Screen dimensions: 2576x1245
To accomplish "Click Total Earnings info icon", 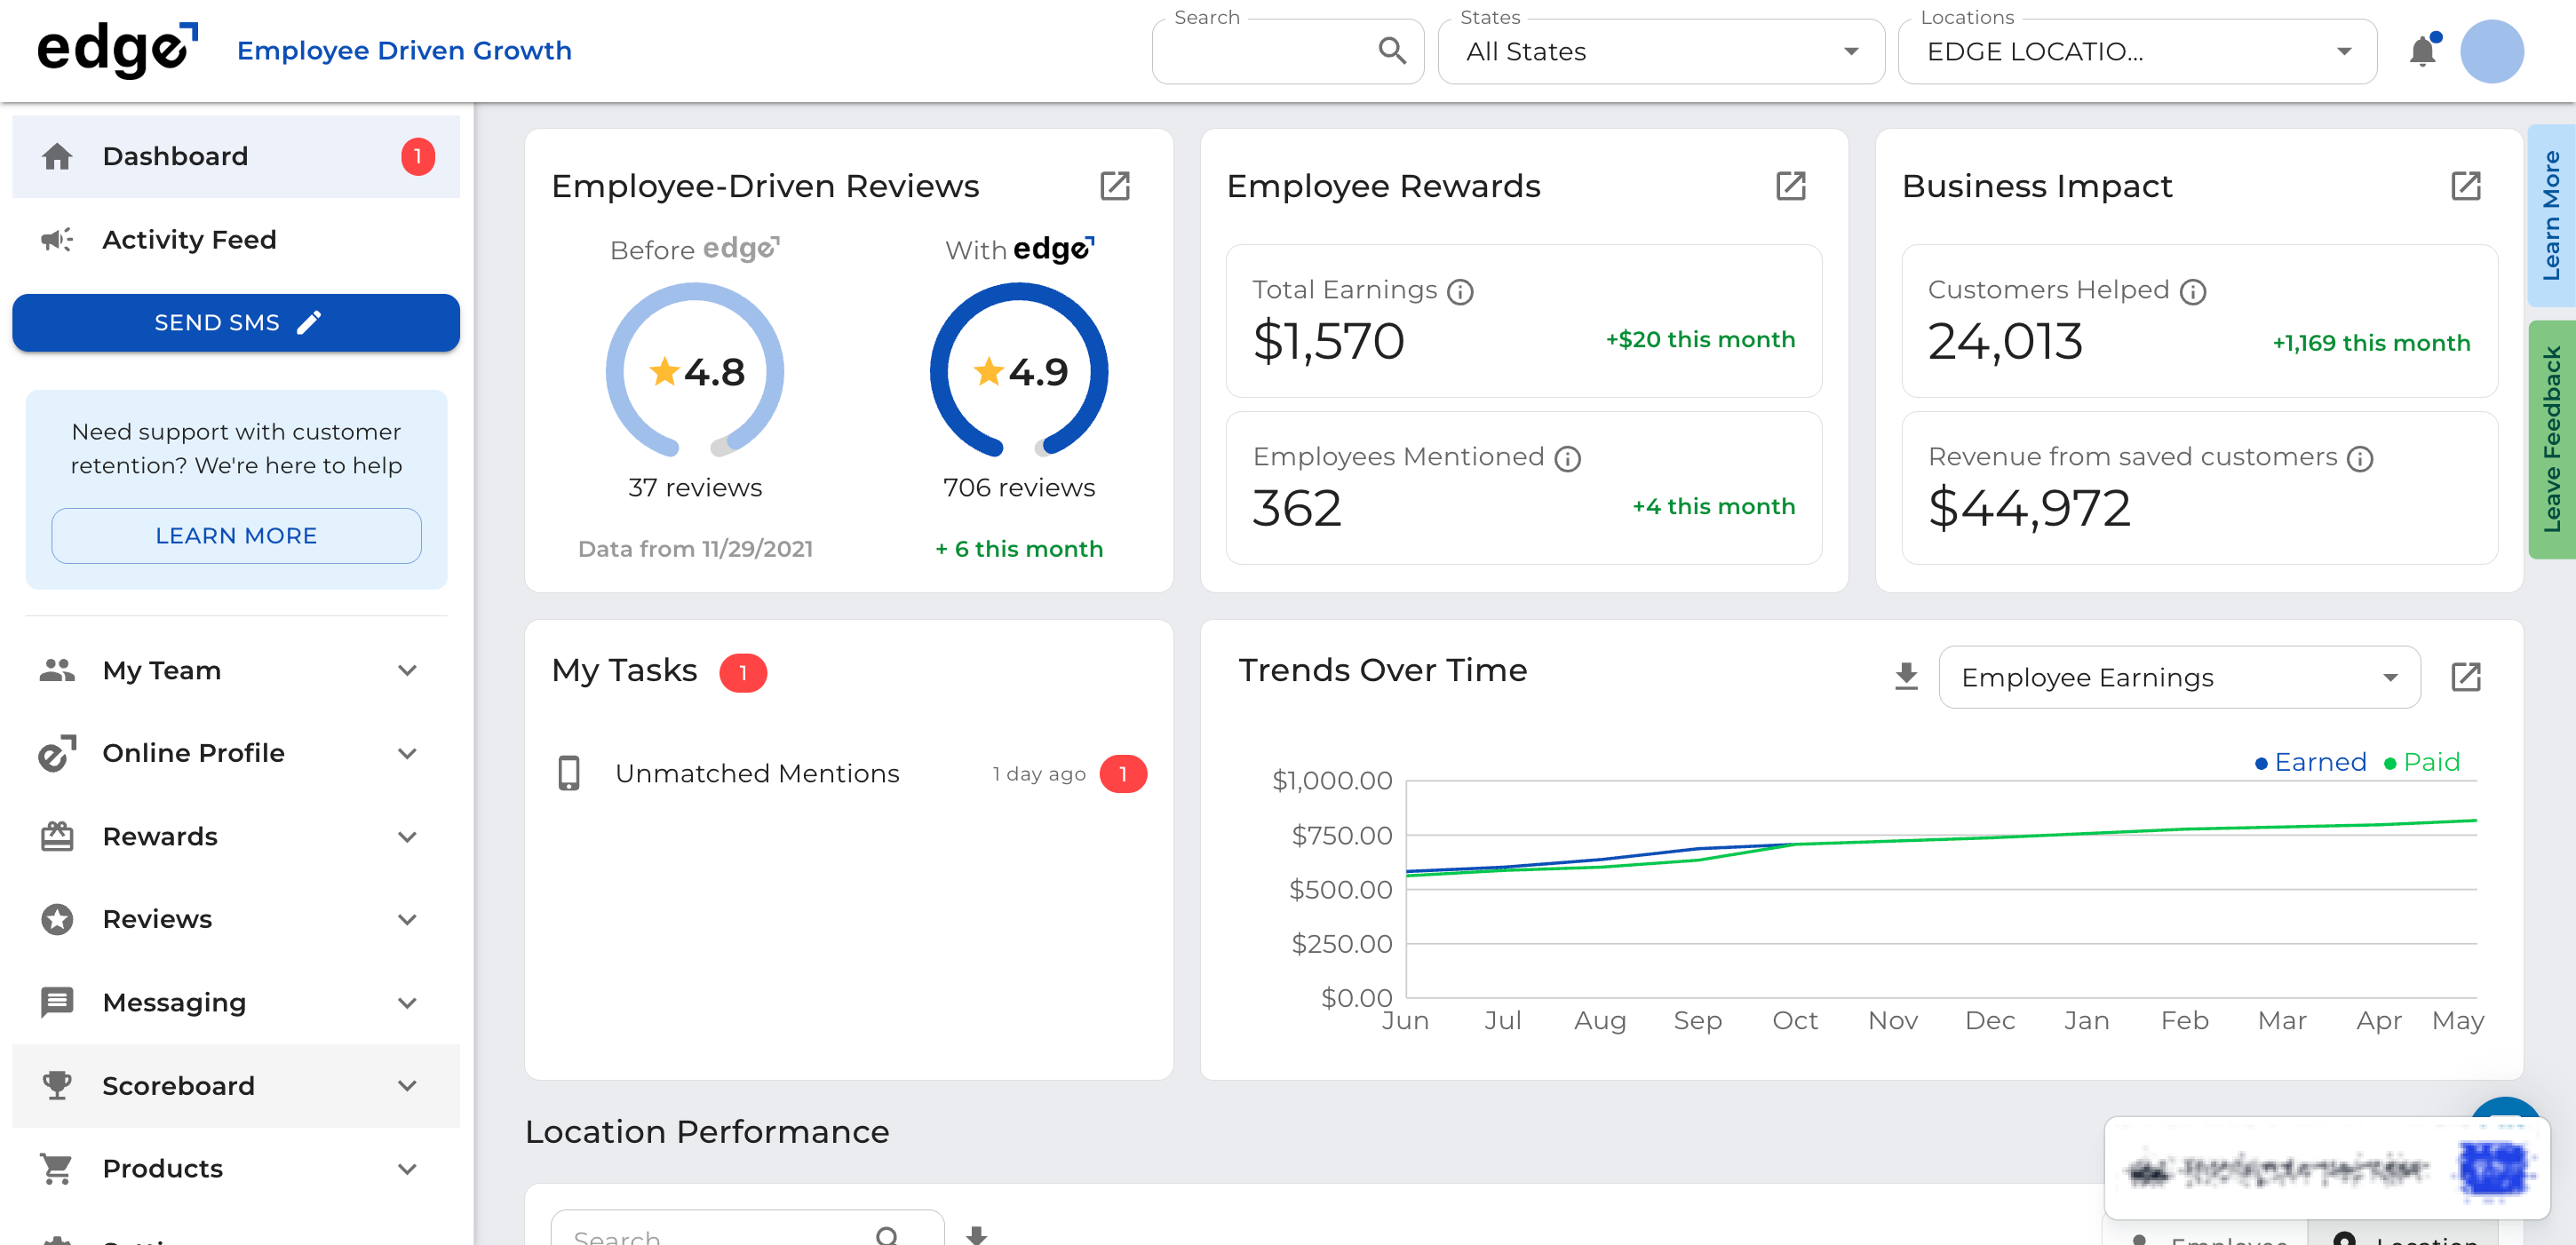I will (1460, 292).
